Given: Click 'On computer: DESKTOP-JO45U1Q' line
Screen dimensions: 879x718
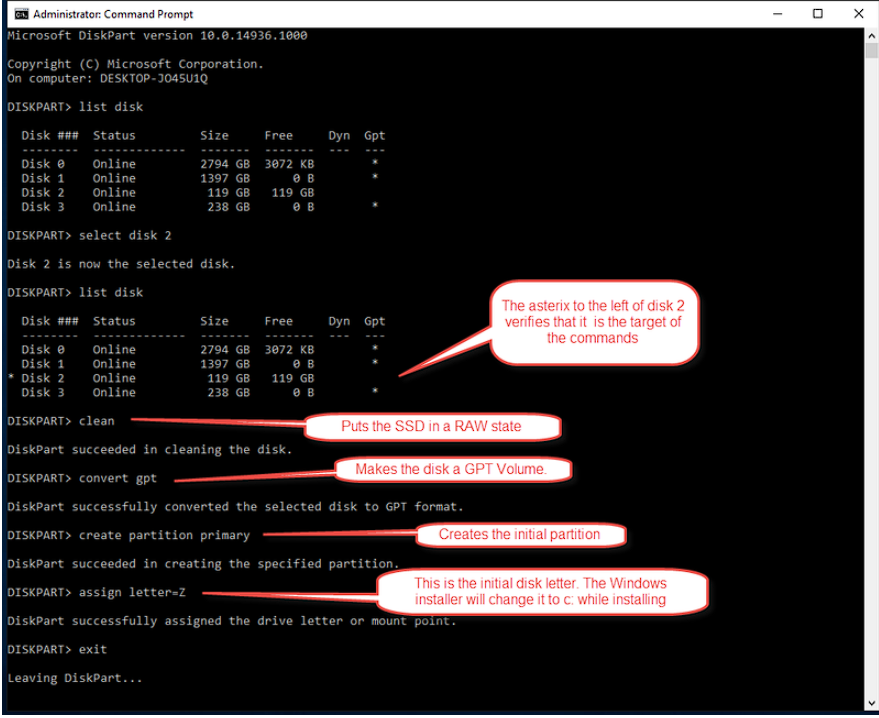Looking at the screenshot, I should (108, 78).
